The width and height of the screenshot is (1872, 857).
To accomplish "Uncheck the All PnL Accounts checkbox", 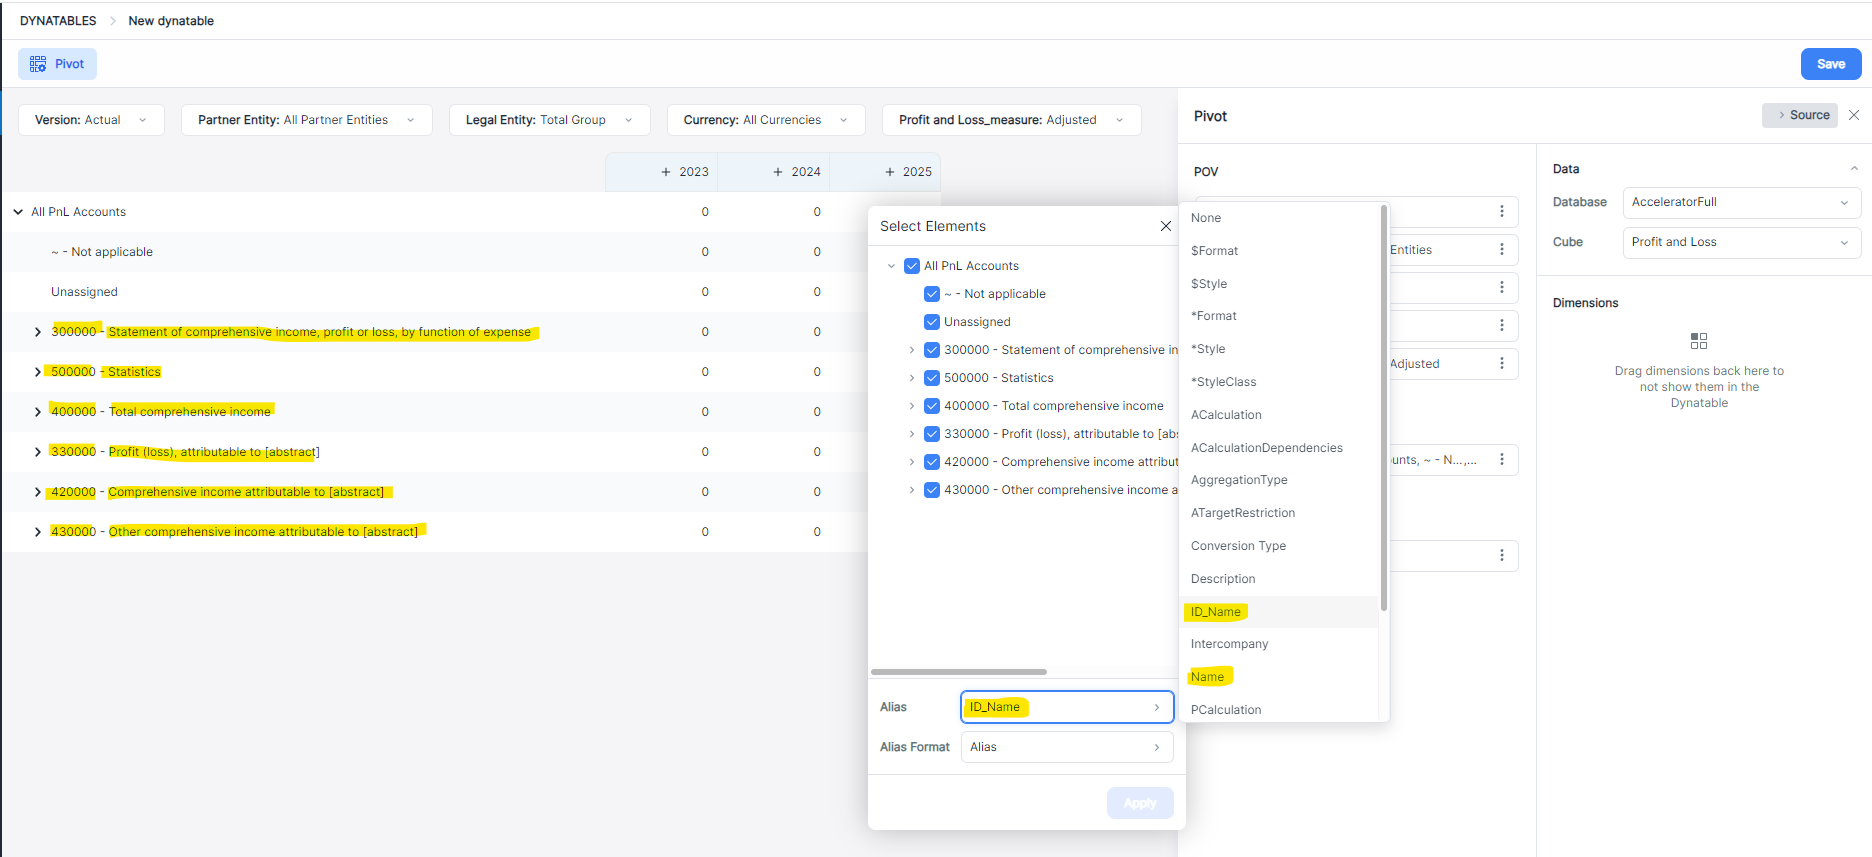I will pyautogui.click(x=912, y=266).
